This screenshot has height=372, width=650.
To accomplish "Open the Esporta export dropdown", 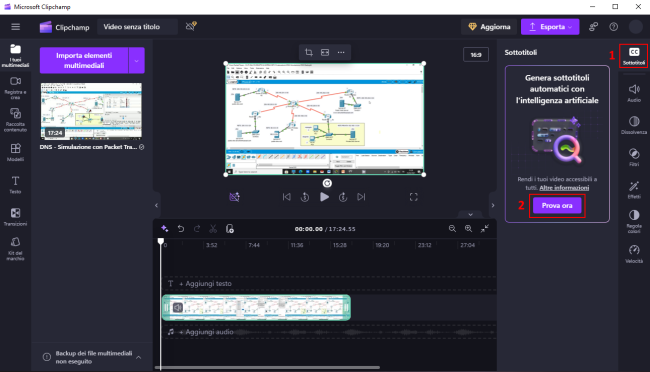I will 550,27.
